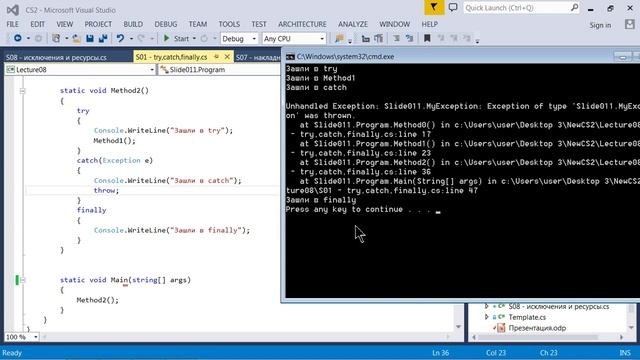Screen dimensions: 640x360
Task: Click the Refresh icon next to Start
Action: (204, 38)
